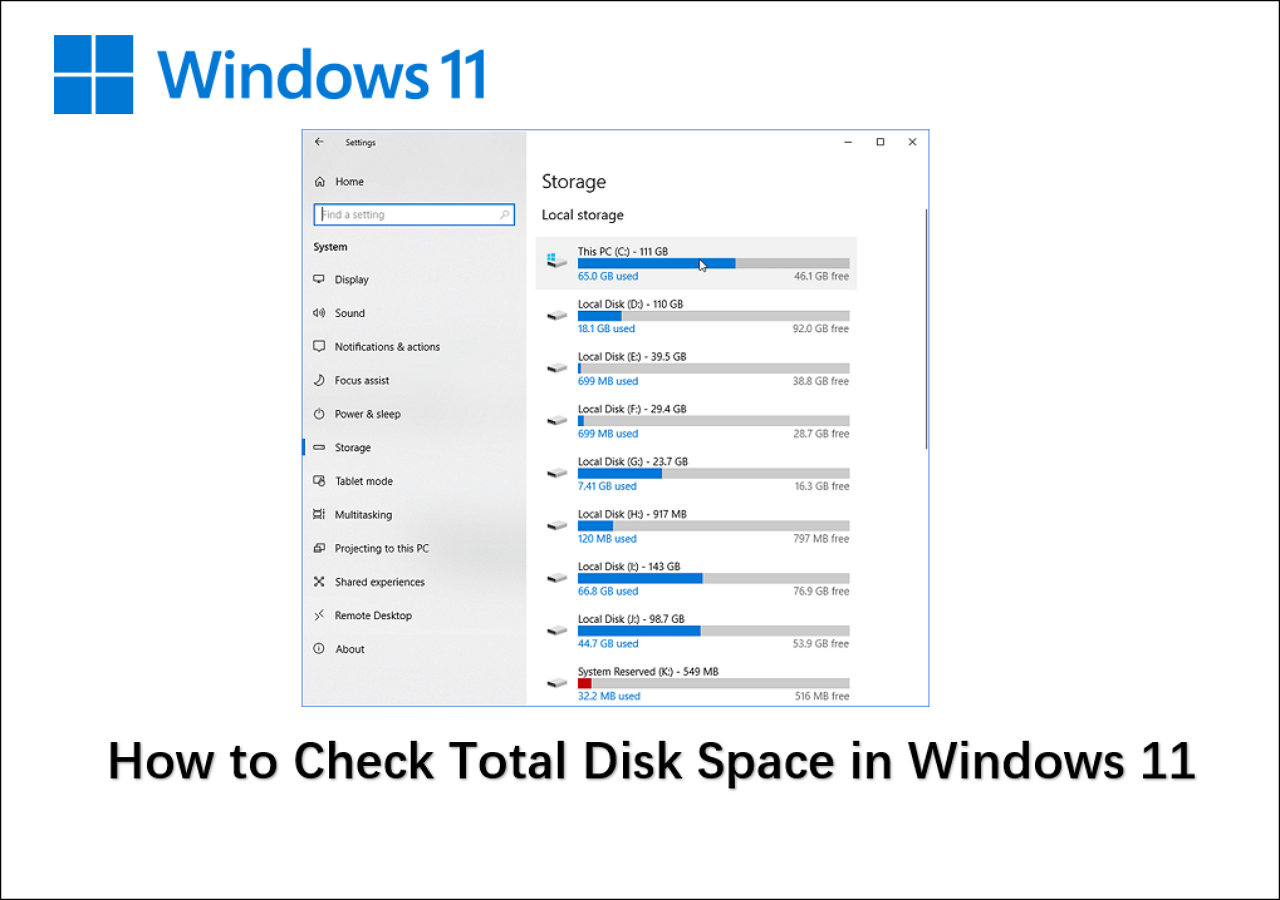Click the Storage drive icon in sidebar
Viewport: 1280px width, 900px height.
[319, 448]
